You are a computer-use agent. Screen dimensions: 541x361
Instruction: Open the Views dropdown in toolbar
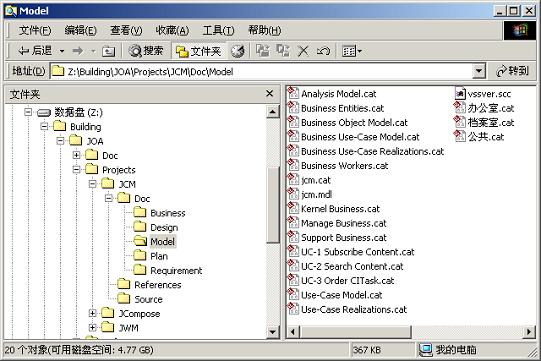(352, 51)
